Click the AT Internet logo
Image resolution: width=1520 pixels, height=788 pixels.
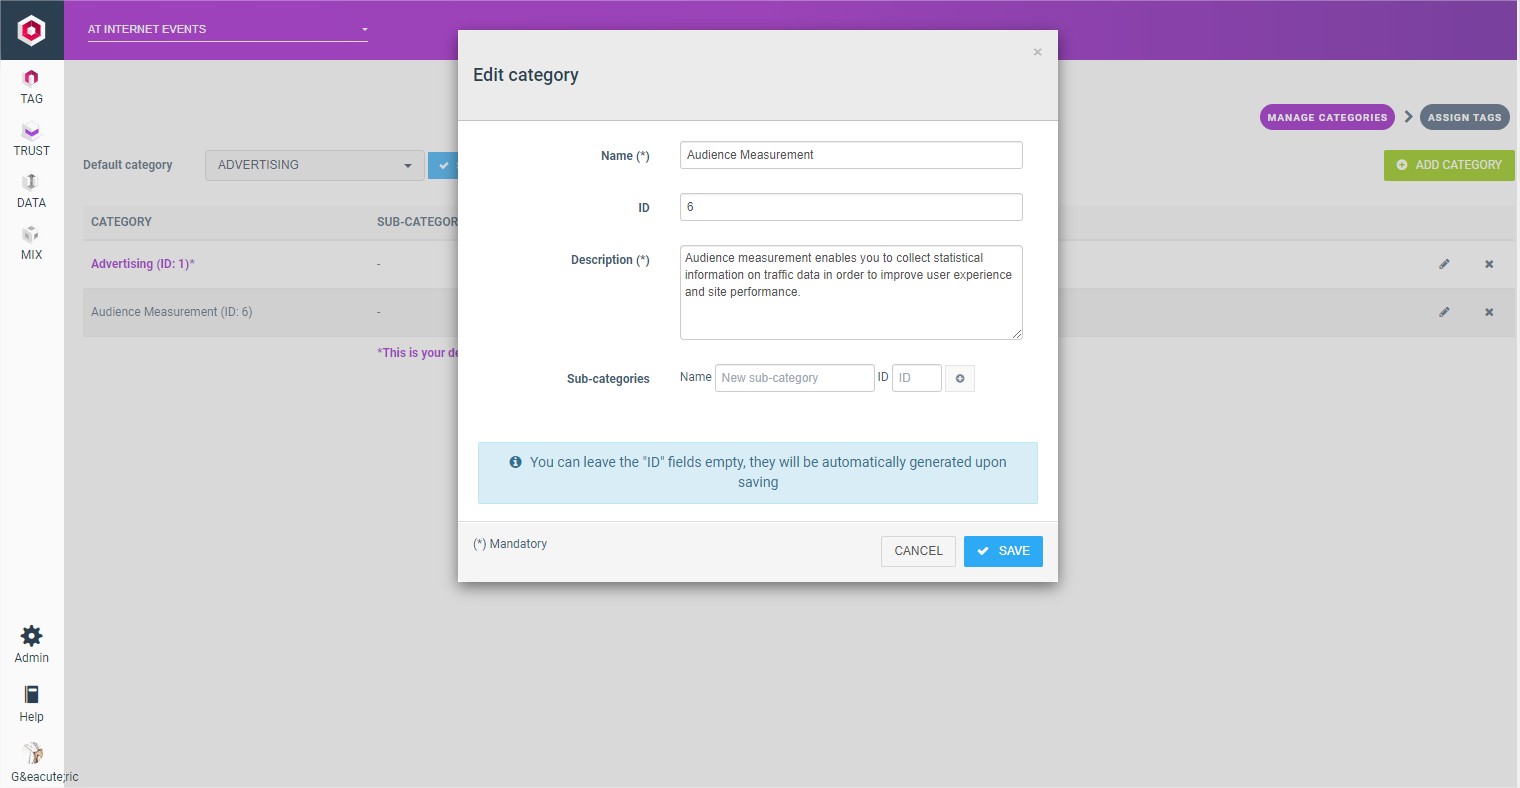click(31, 30)
